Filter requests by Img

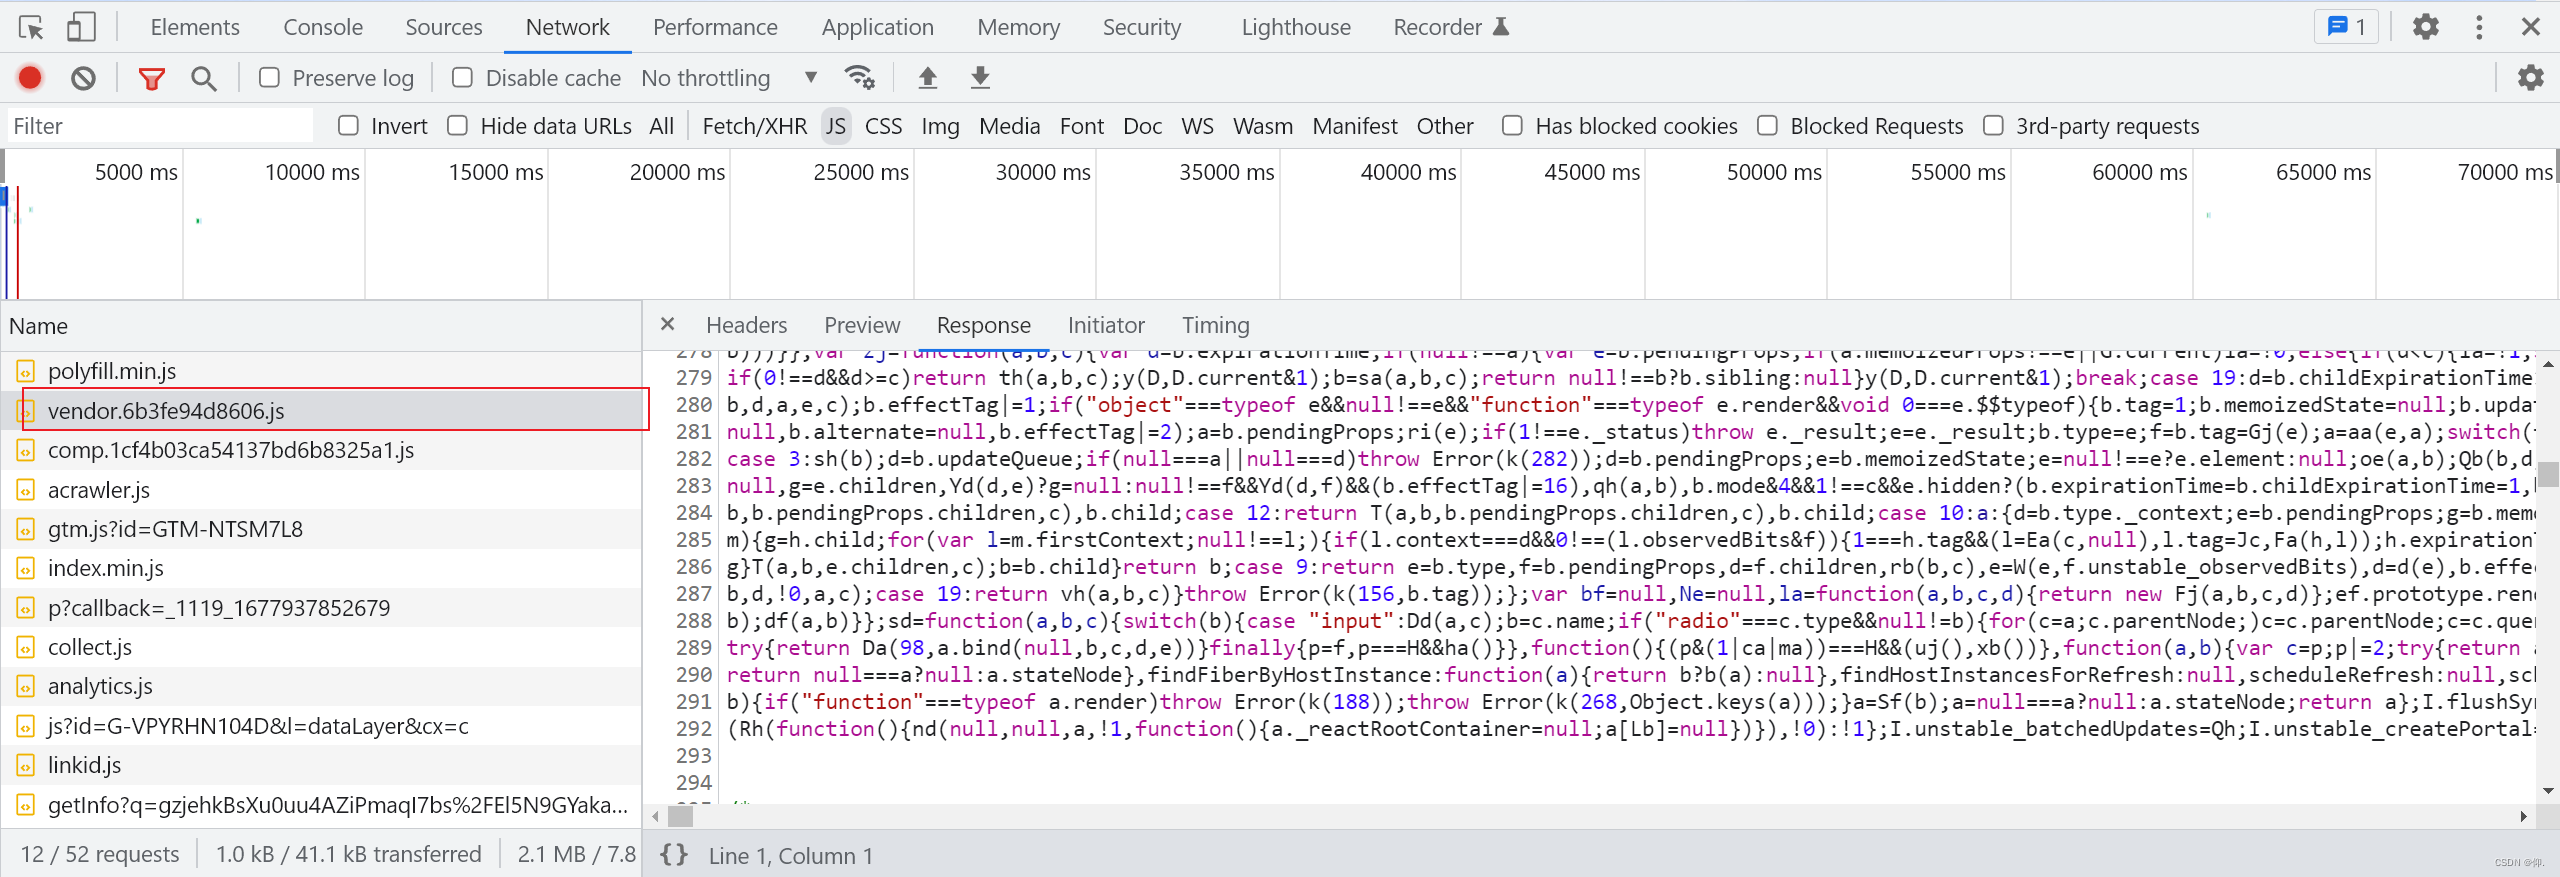(x=940, y=126)
